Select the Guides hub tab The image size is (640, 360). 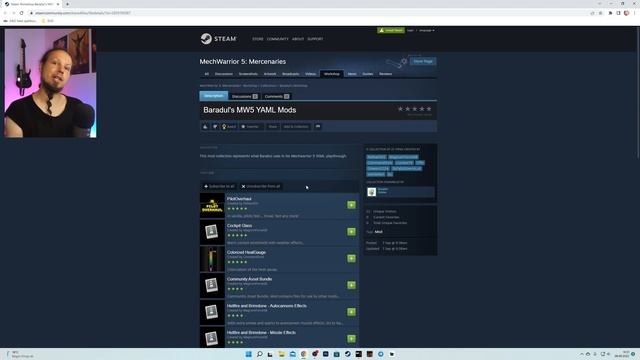(368, 74)
